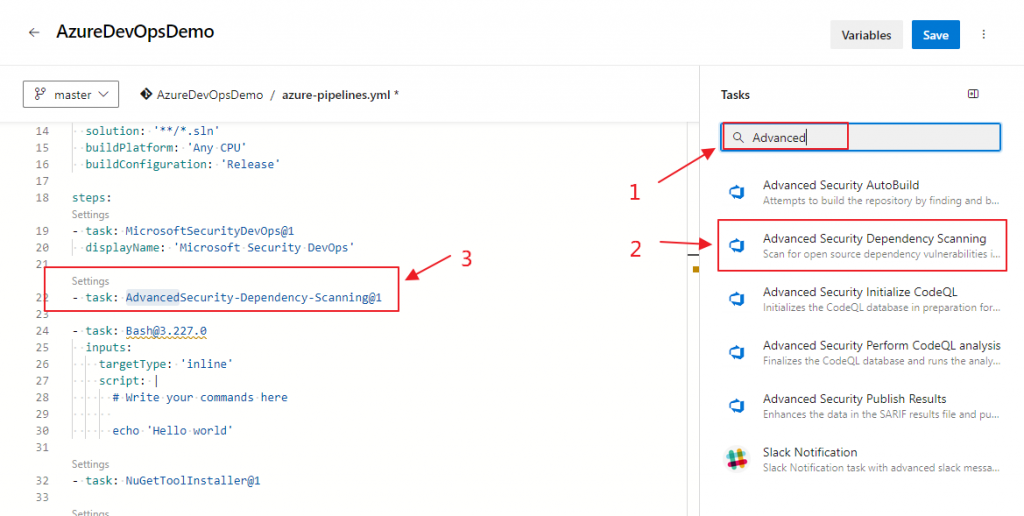
Task: Open the more options vertical ellipsis menu
Action: [984, 35]
